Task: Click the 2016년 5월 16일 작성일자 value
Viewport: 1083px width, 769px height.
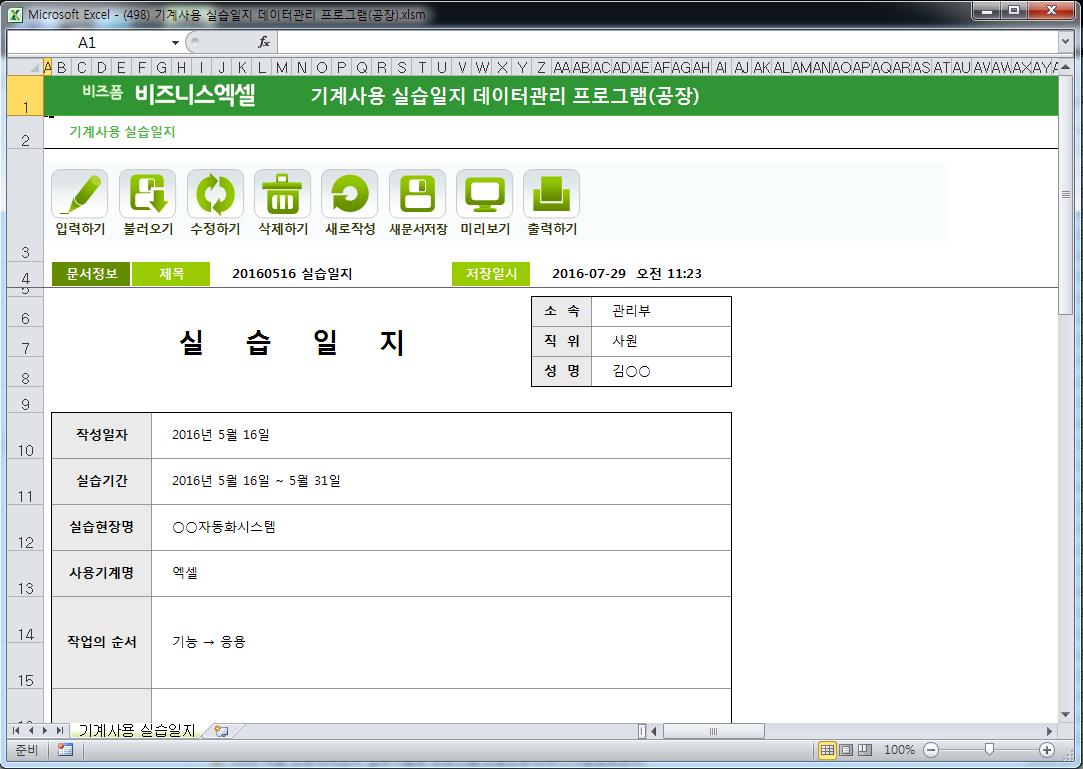Action: click(220, 435)
